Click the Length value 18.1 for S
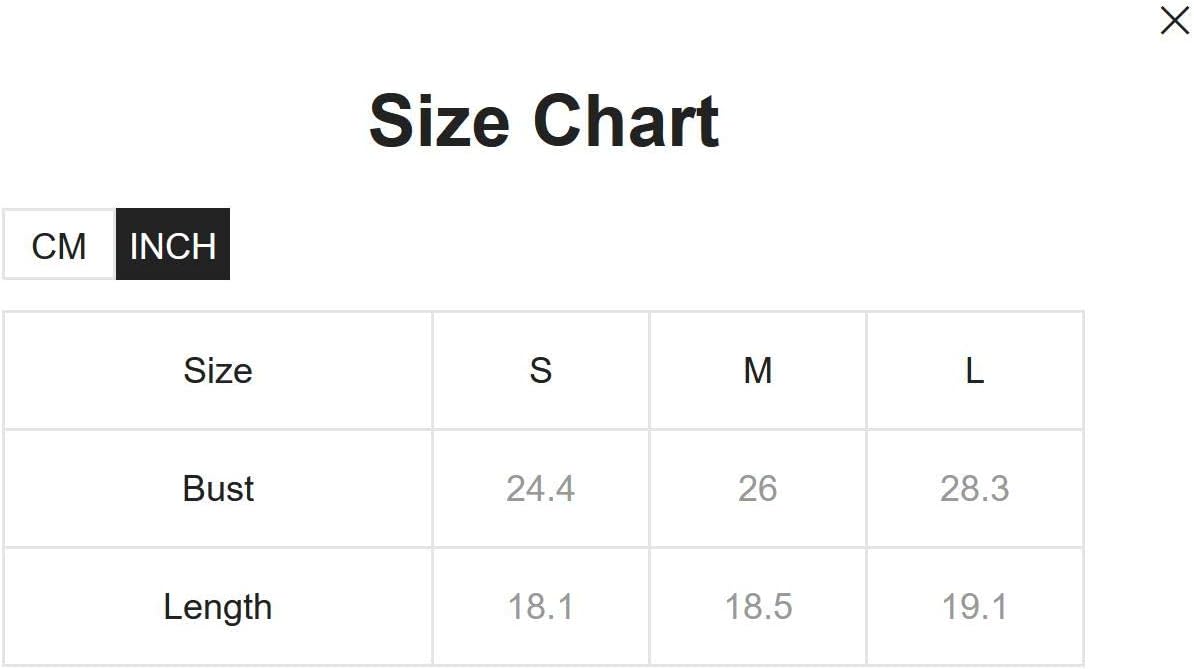 (540, 607)
